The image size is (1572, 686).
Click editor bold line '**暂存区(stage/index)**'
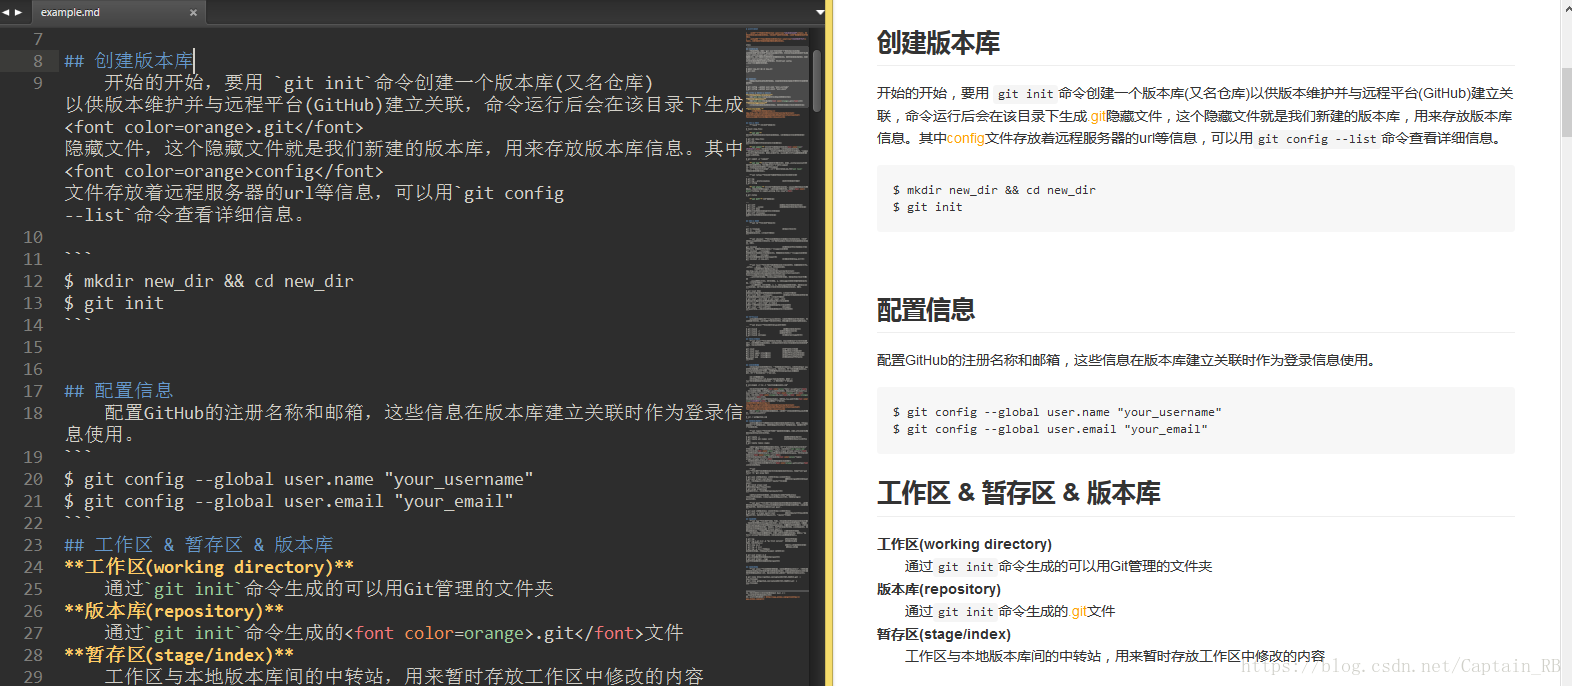coord(179,655)
